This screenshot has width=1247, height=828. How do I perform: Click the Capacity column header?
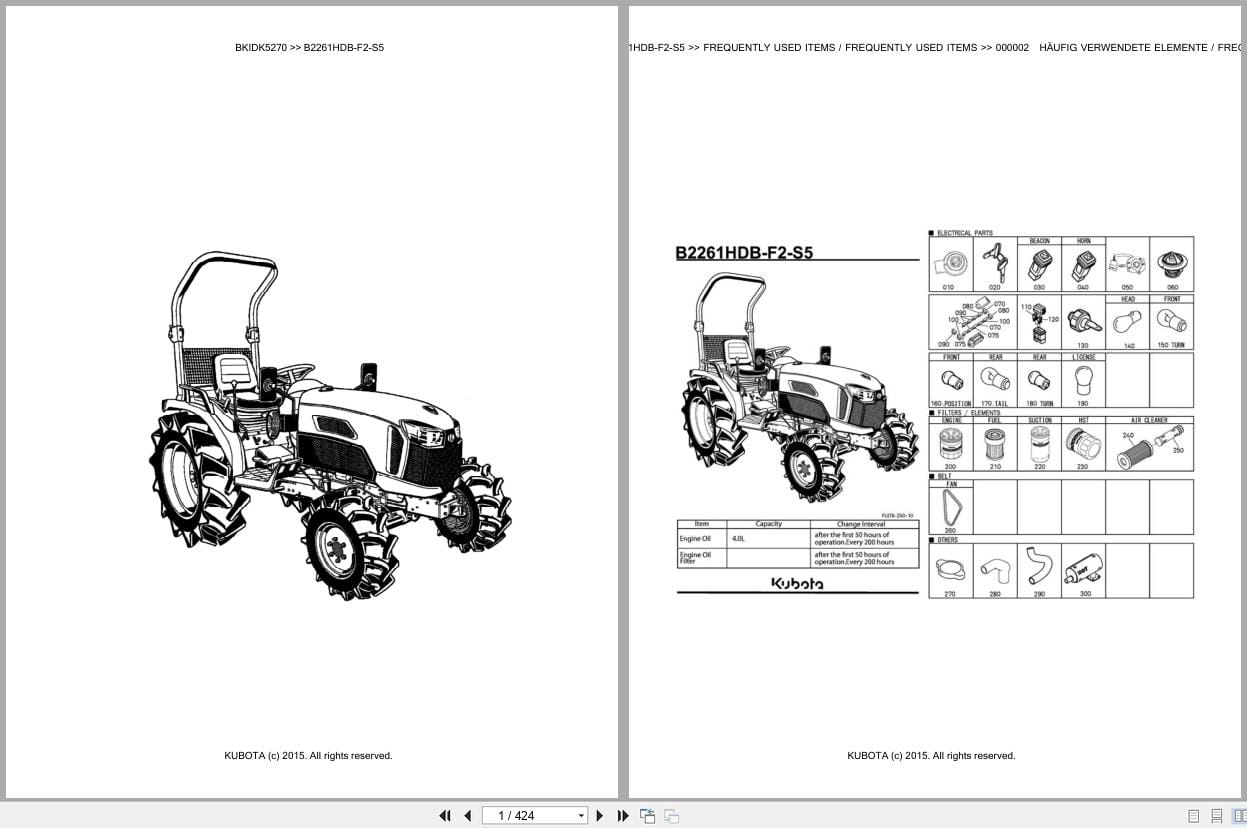pyautogui.click(x=768, y=524)
